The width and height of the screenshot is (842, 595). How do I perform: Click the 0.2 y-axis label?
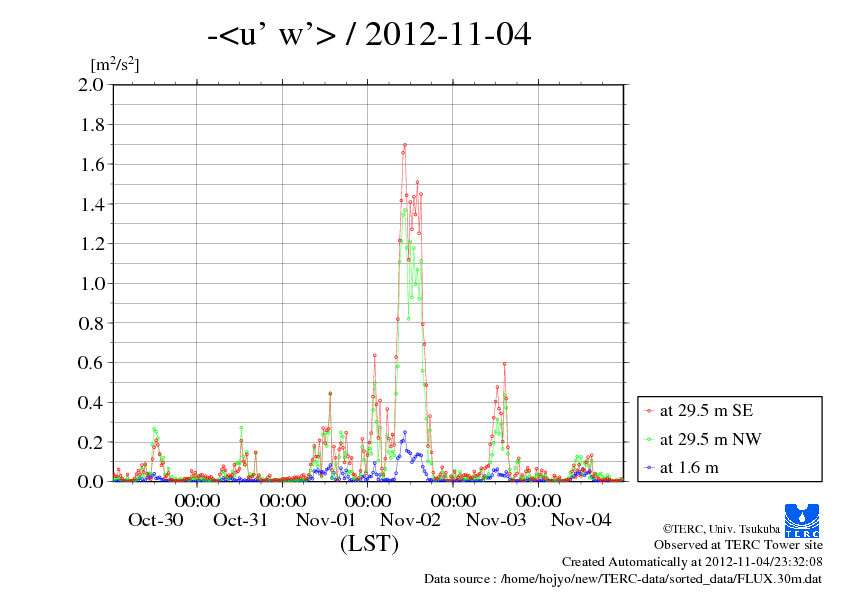(x=91, y=442)
